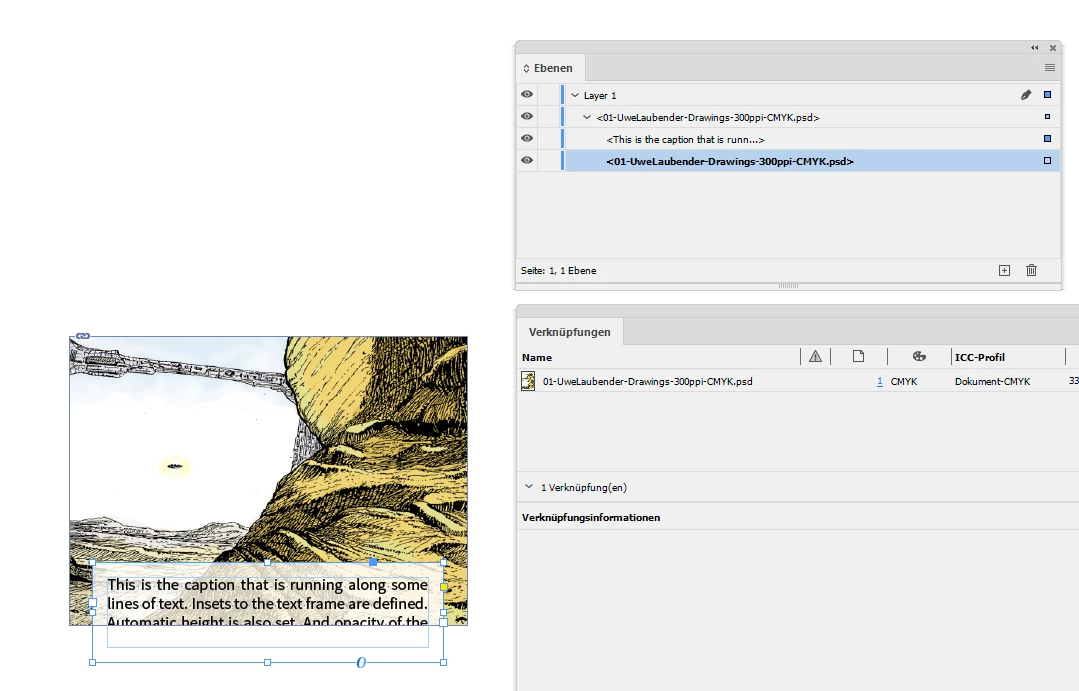This screenshot has width=1079, height=691.
Task: Click the yellow anchored-object control square on the caption frame
Action: point(444,587)
